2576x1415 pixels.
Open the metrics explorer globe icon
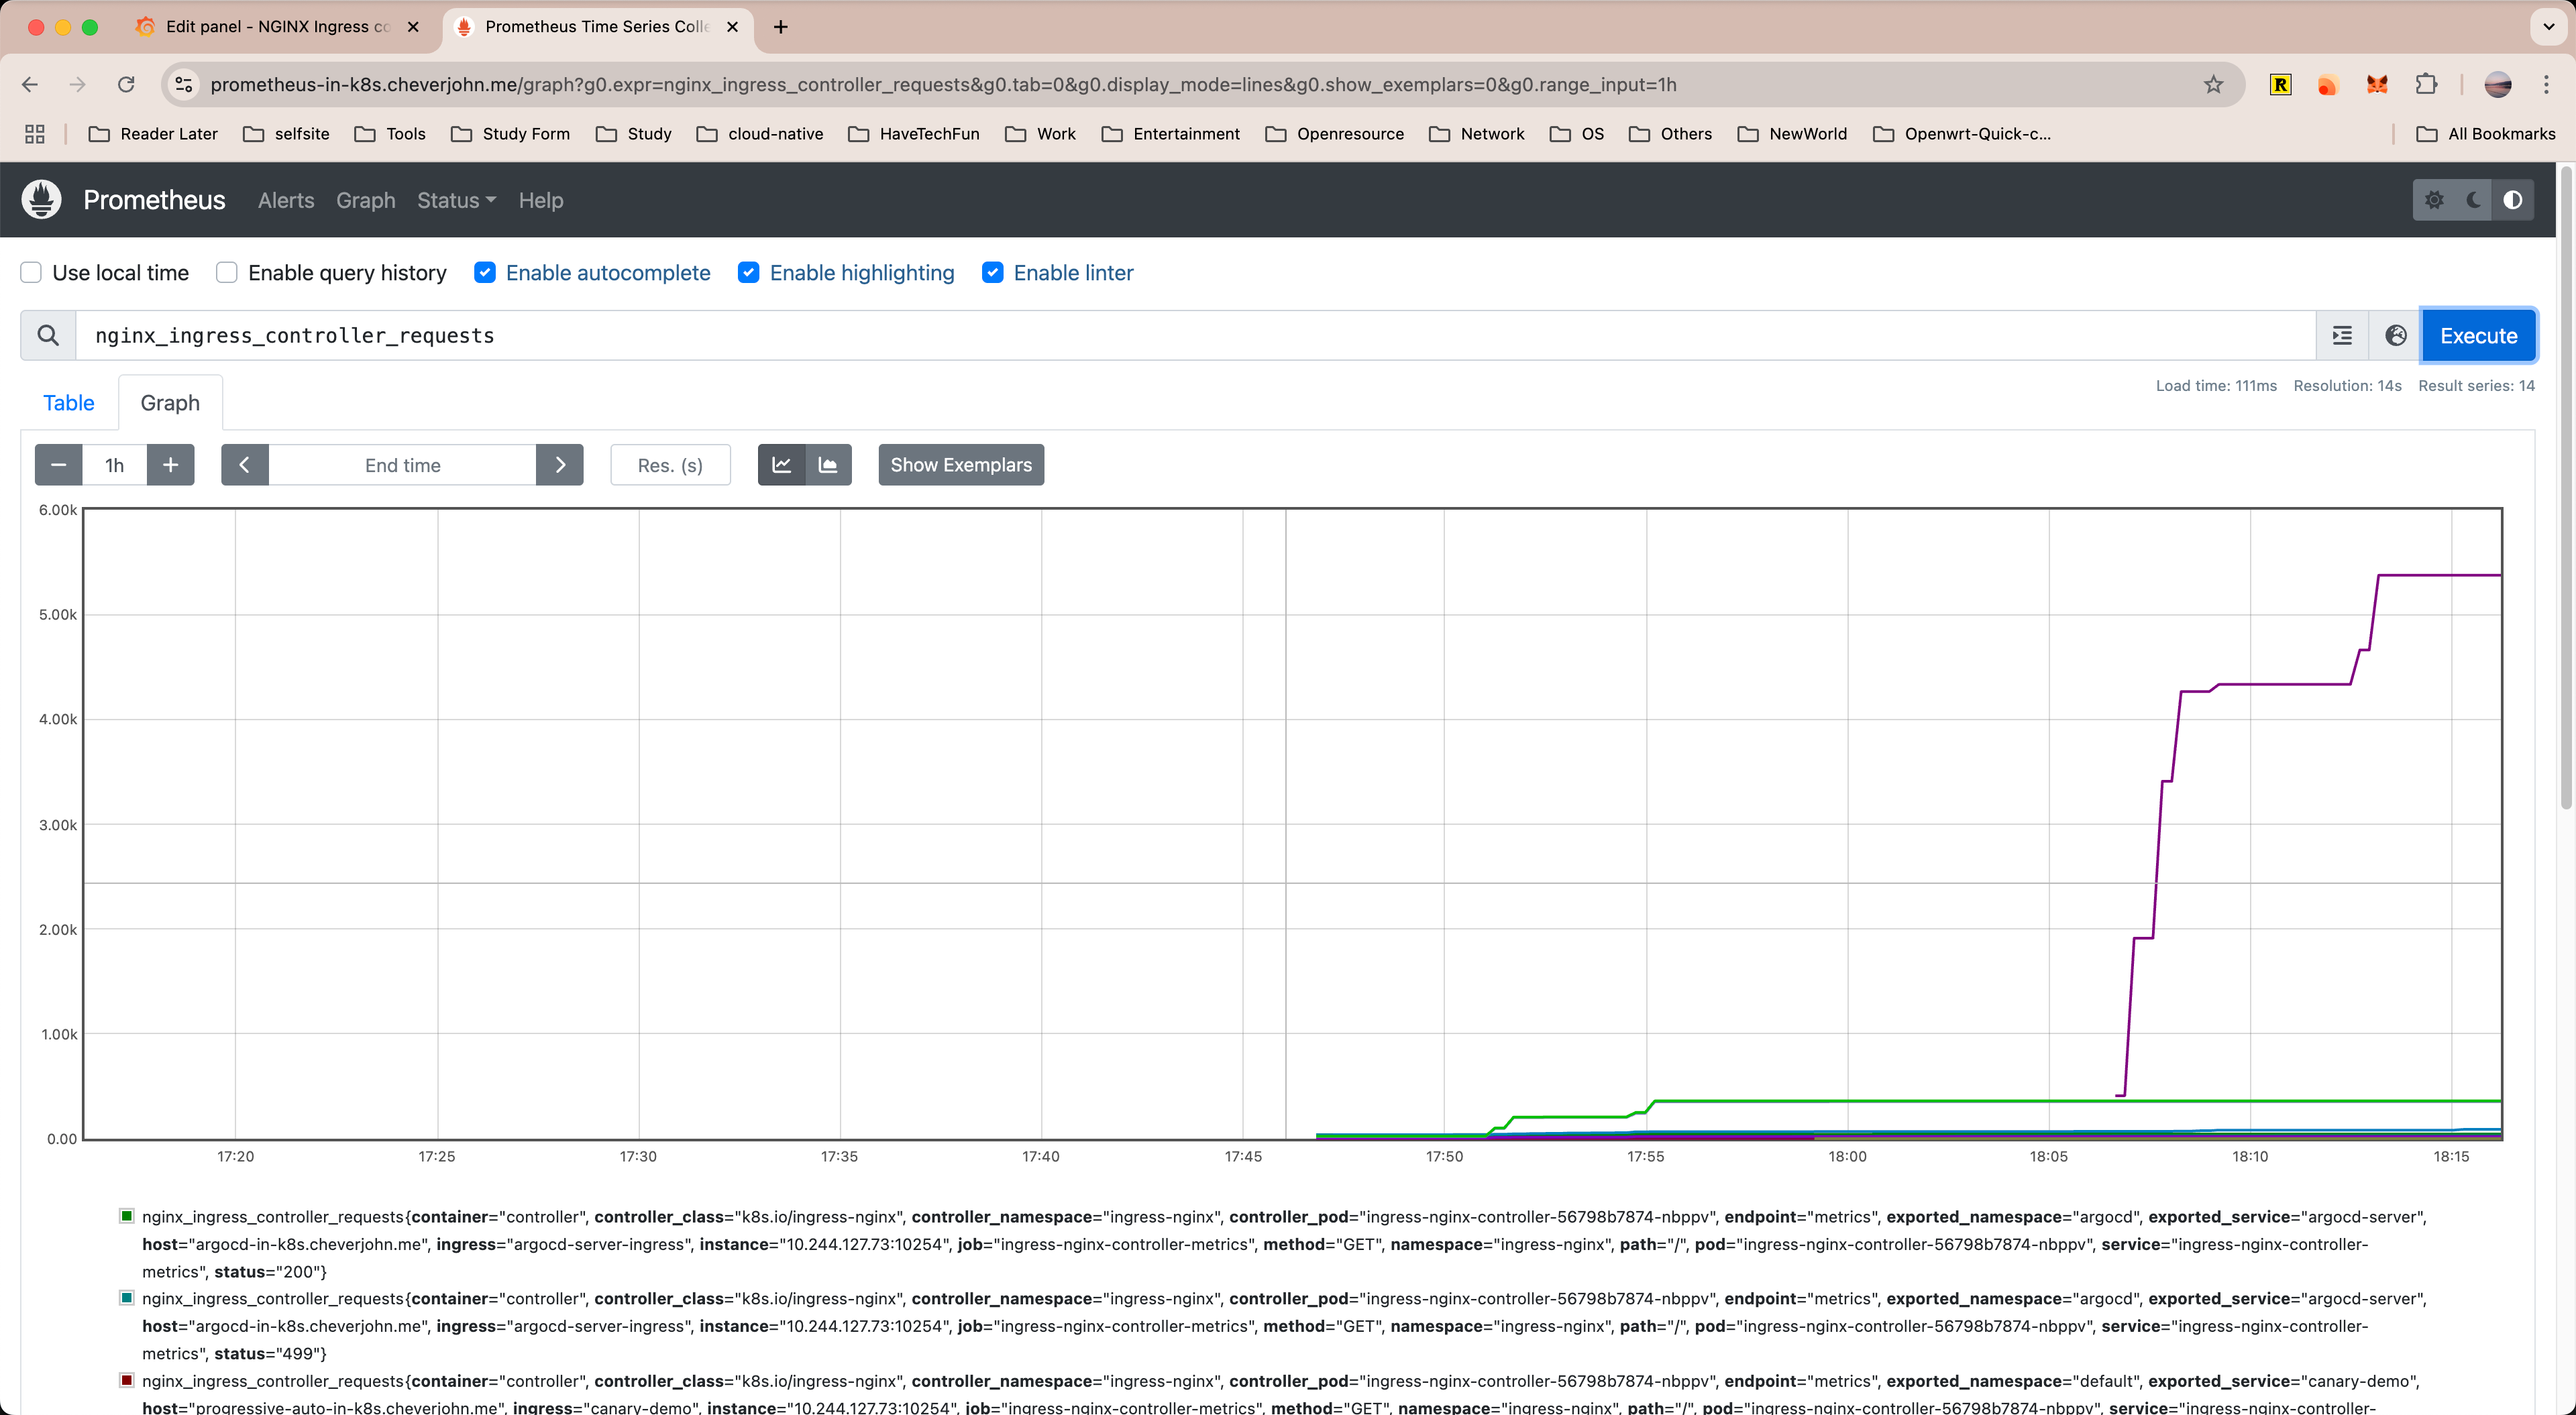pos(2395,335)
